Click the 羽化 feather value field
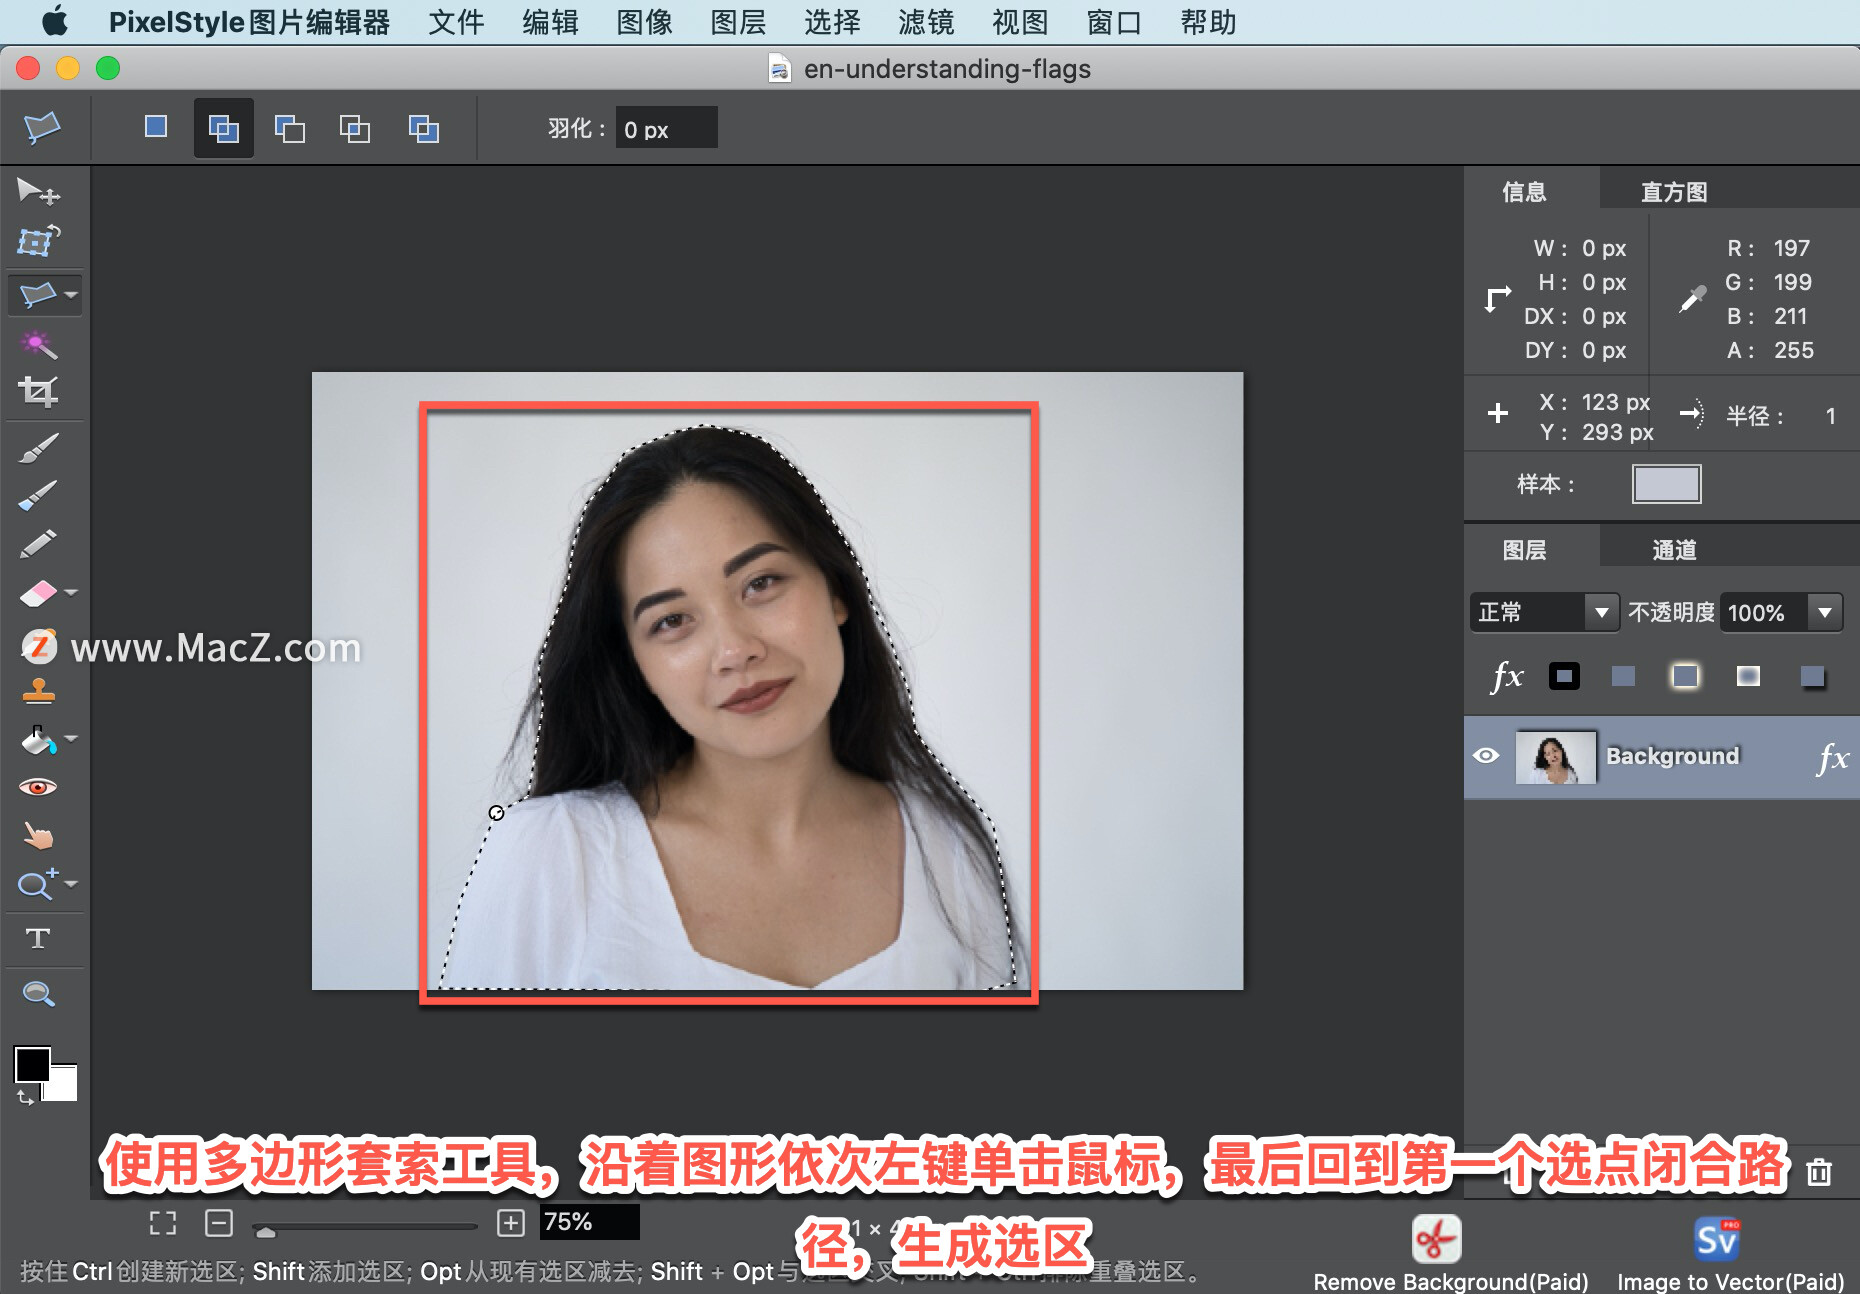The height and width of the screenshot is (1294, 1860). click(x=665, y=128)
